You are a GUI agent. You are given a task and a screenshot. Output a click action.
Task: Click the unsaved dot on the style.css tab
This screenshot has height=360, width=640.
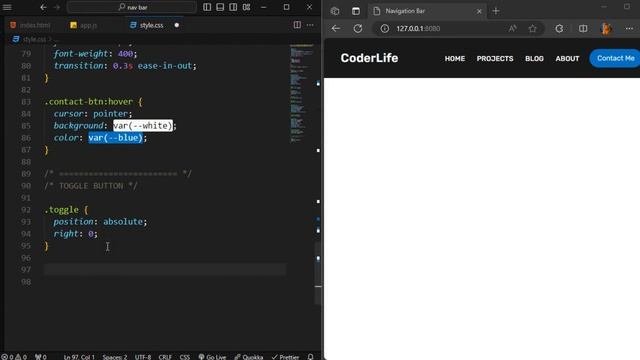click(x=176, y=25)
